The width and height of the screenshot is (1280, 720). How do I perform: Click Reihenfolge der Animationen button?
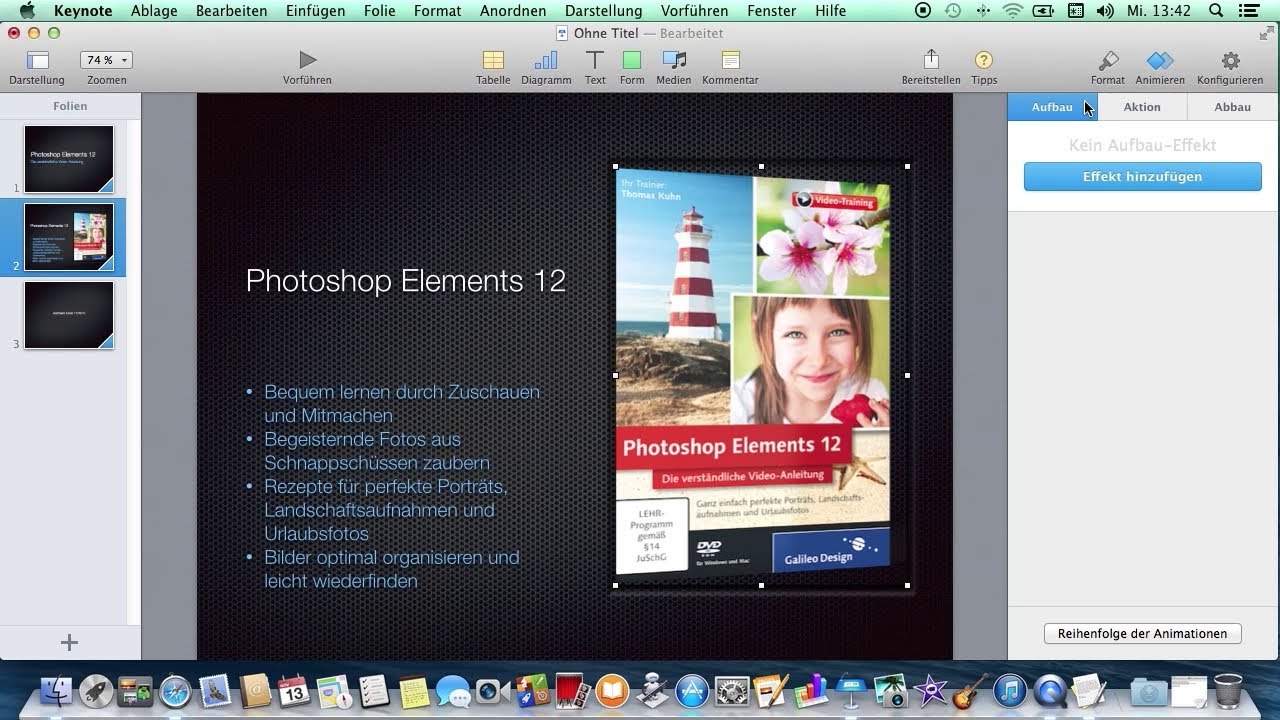(1143, 634)
